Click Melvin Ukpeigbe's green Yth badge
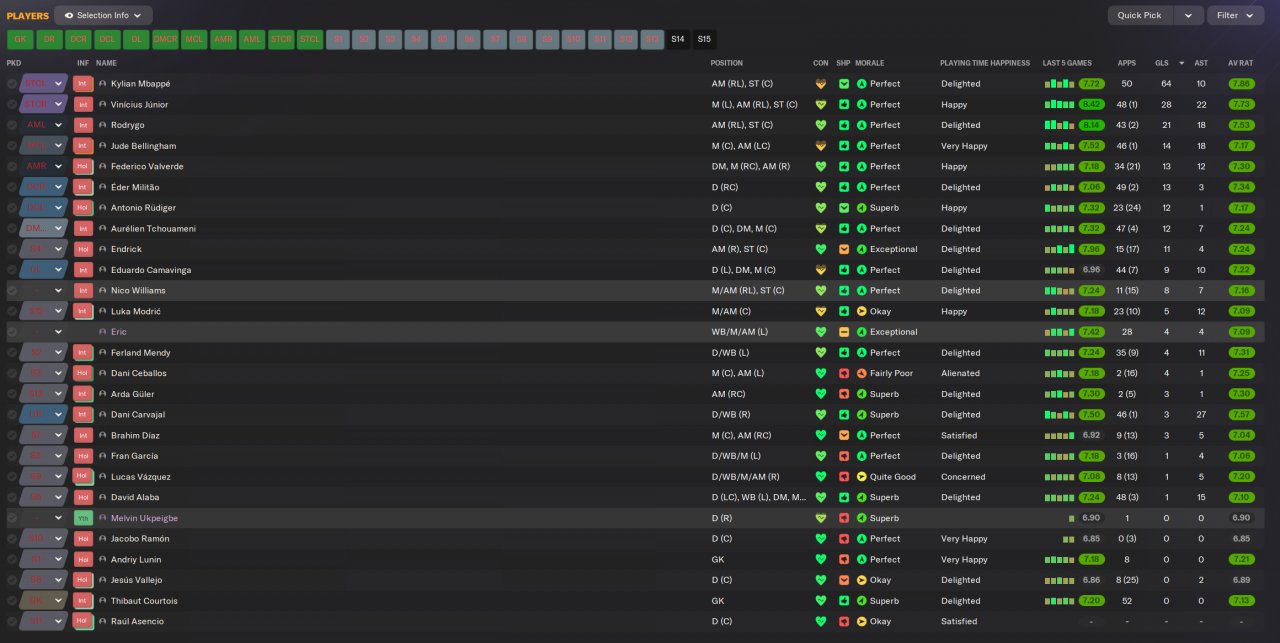 click(x=83, y=518)
